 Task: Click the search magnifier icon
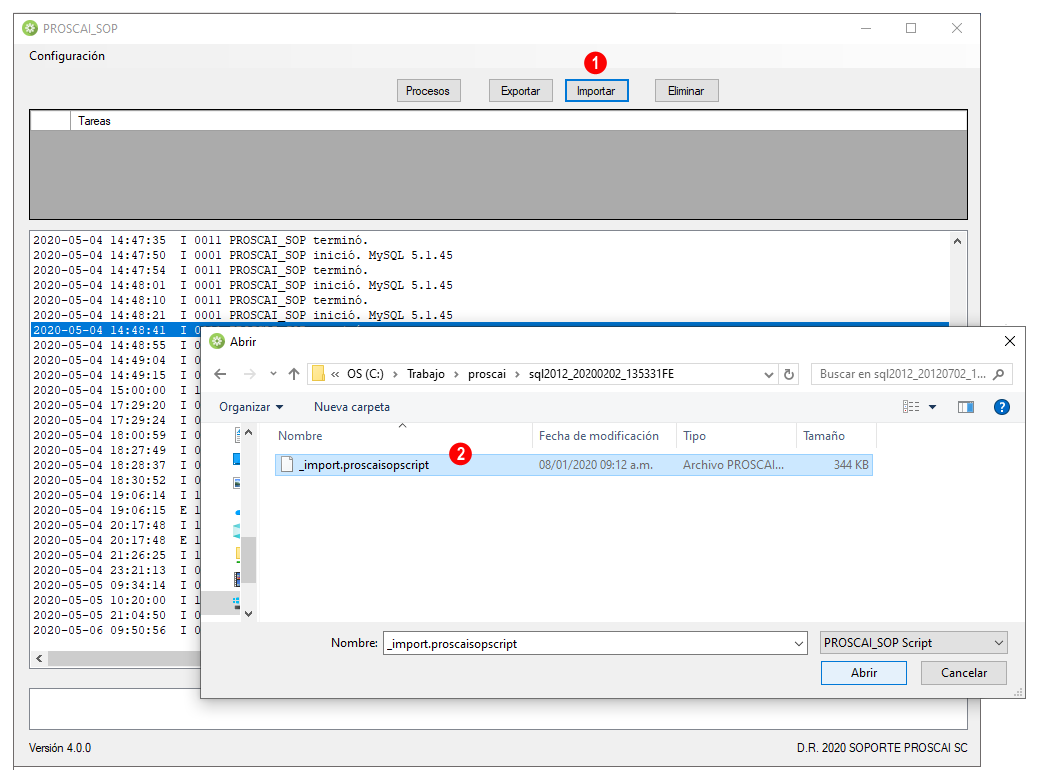point(999,374)
